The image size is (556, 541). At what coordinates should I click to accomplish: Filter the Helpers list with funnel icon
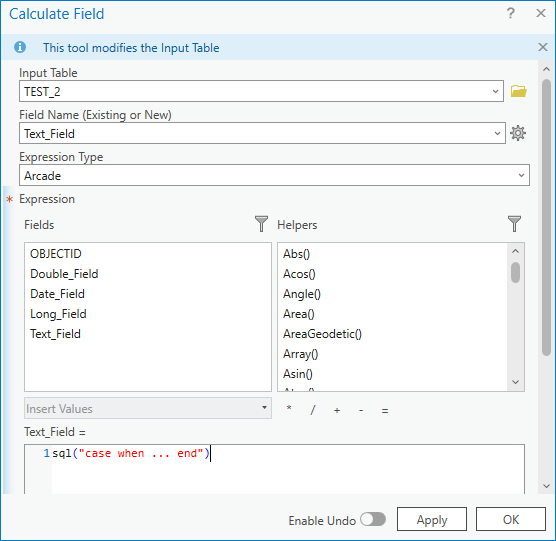click(514, 224)
